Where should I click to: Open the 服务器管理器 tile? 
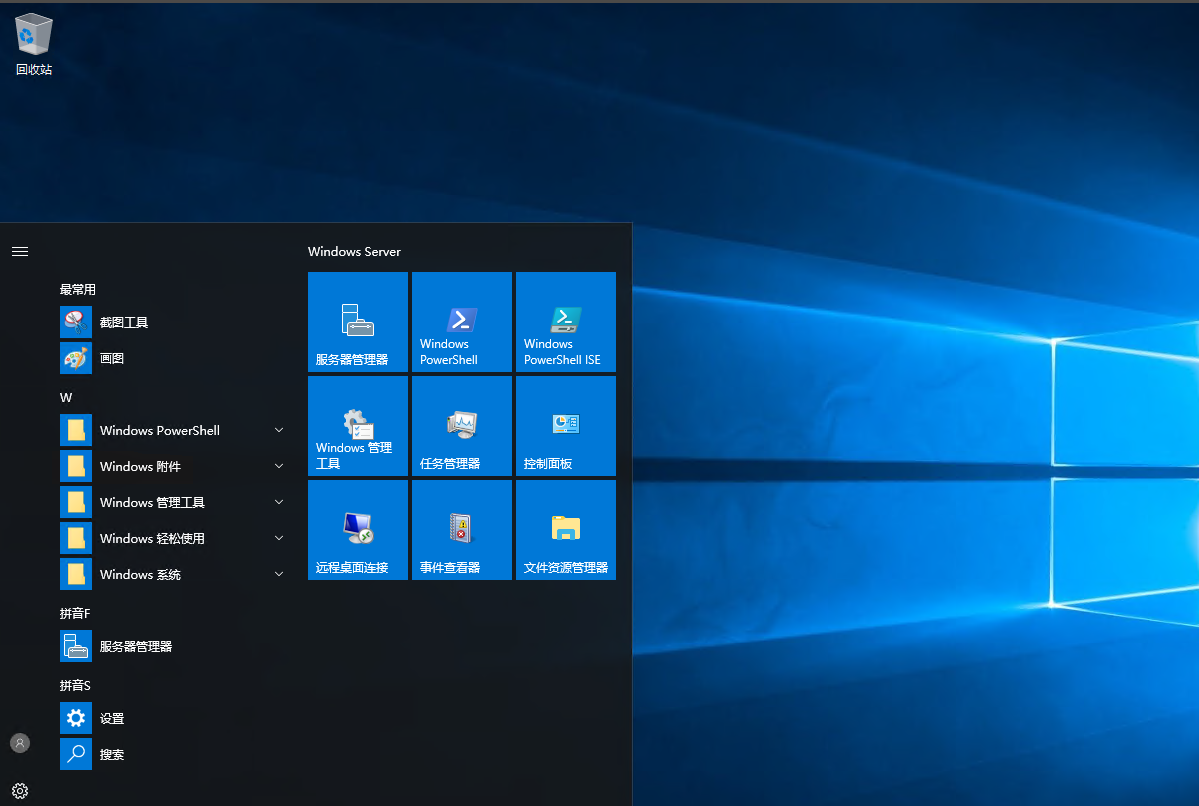point(358,322)
